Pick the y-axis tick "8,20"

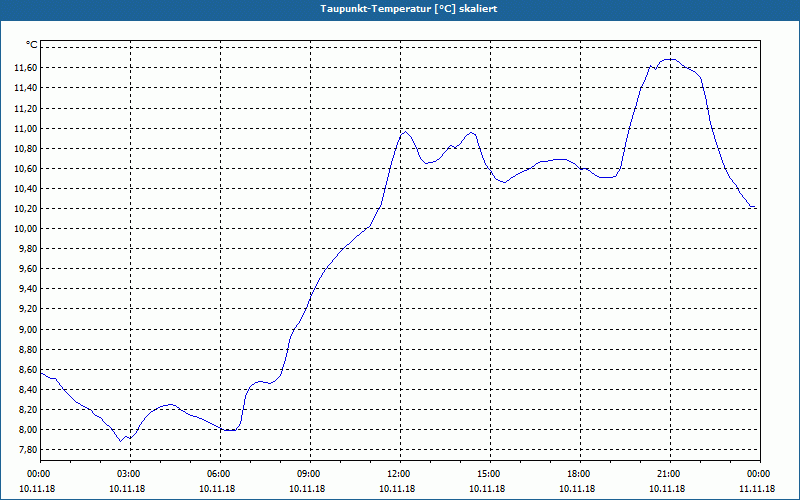point(28,410)
